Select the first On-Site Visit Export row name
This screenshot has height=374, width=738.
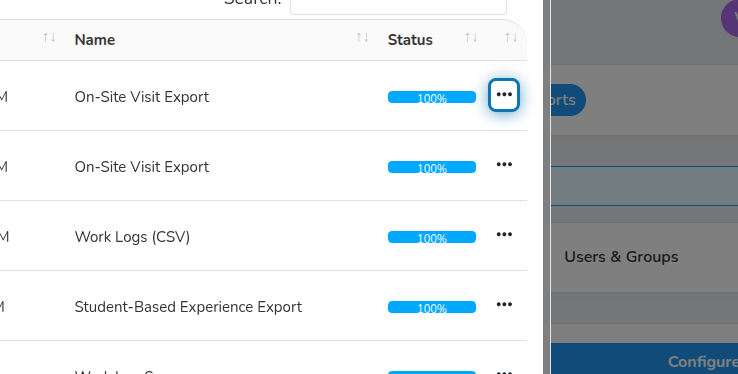[142, 97]
